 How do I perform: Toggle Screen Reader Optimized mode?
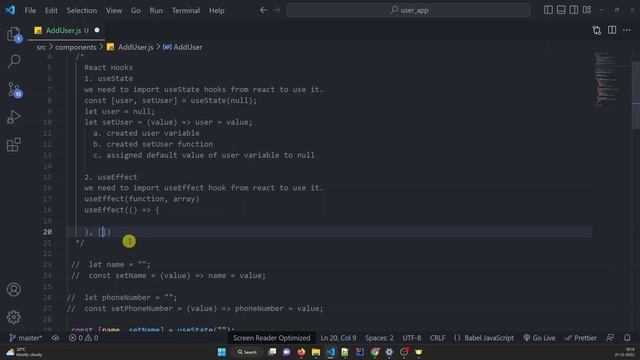pyautogui.click(x=271, y=338)
